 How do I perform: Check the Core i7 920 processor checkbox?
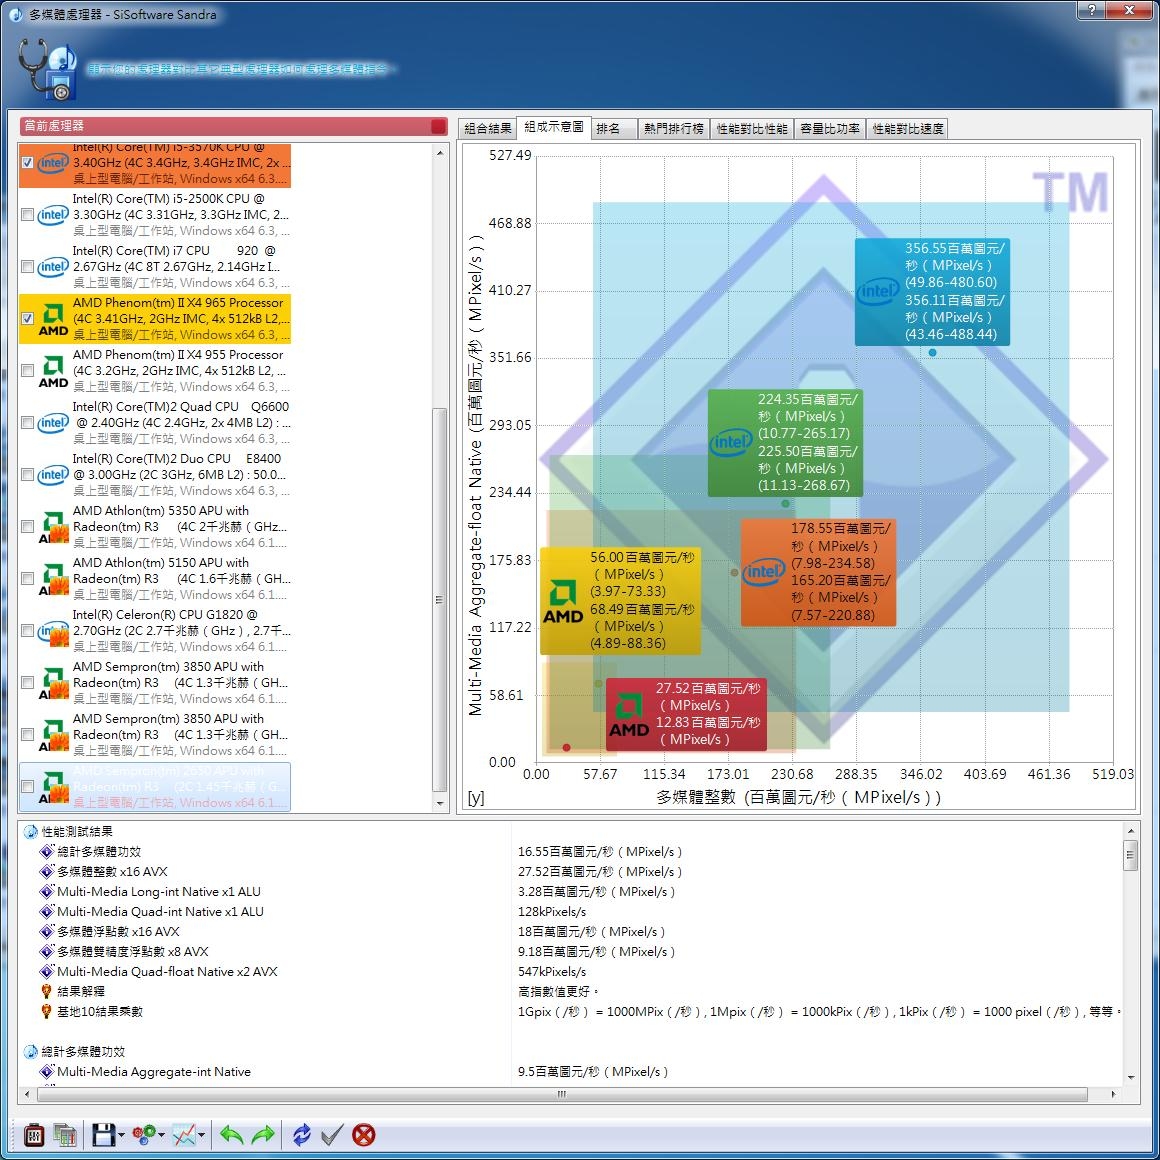tap(27, 266)
